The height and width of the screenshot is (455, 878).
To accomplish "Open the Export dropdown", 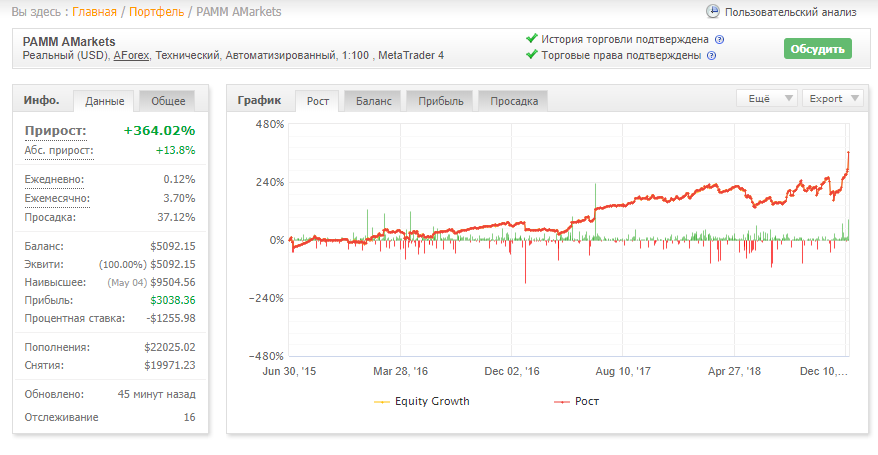I will click(833, 98).
